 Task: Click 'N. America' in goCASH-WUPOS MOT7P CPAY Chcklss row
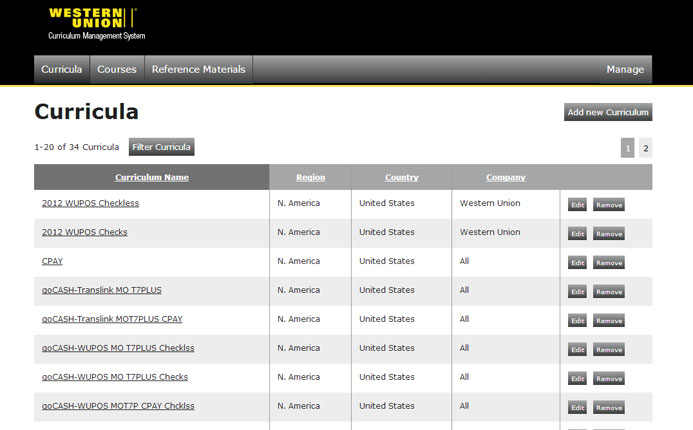coord(299,406)
